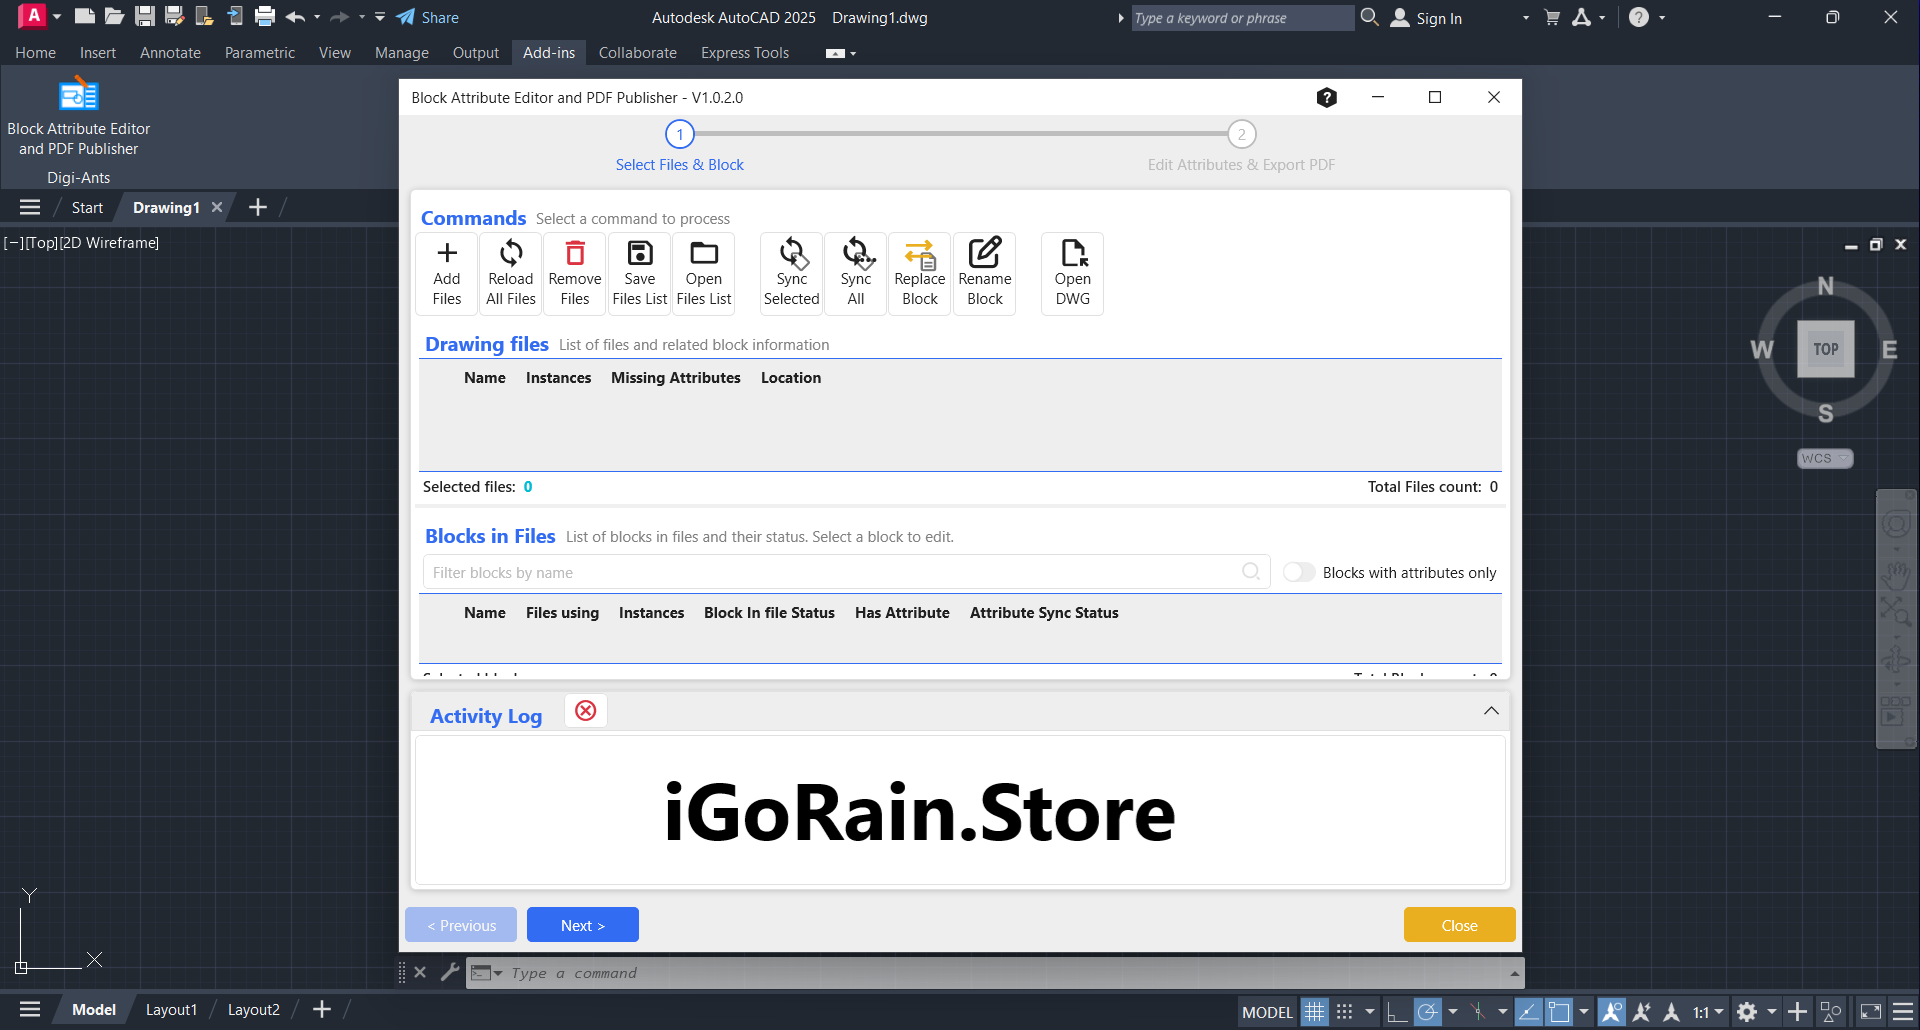Viewport: 1920px width, 1030px height.
Task: Click the Add Files command icon
Action: point(446,273)
